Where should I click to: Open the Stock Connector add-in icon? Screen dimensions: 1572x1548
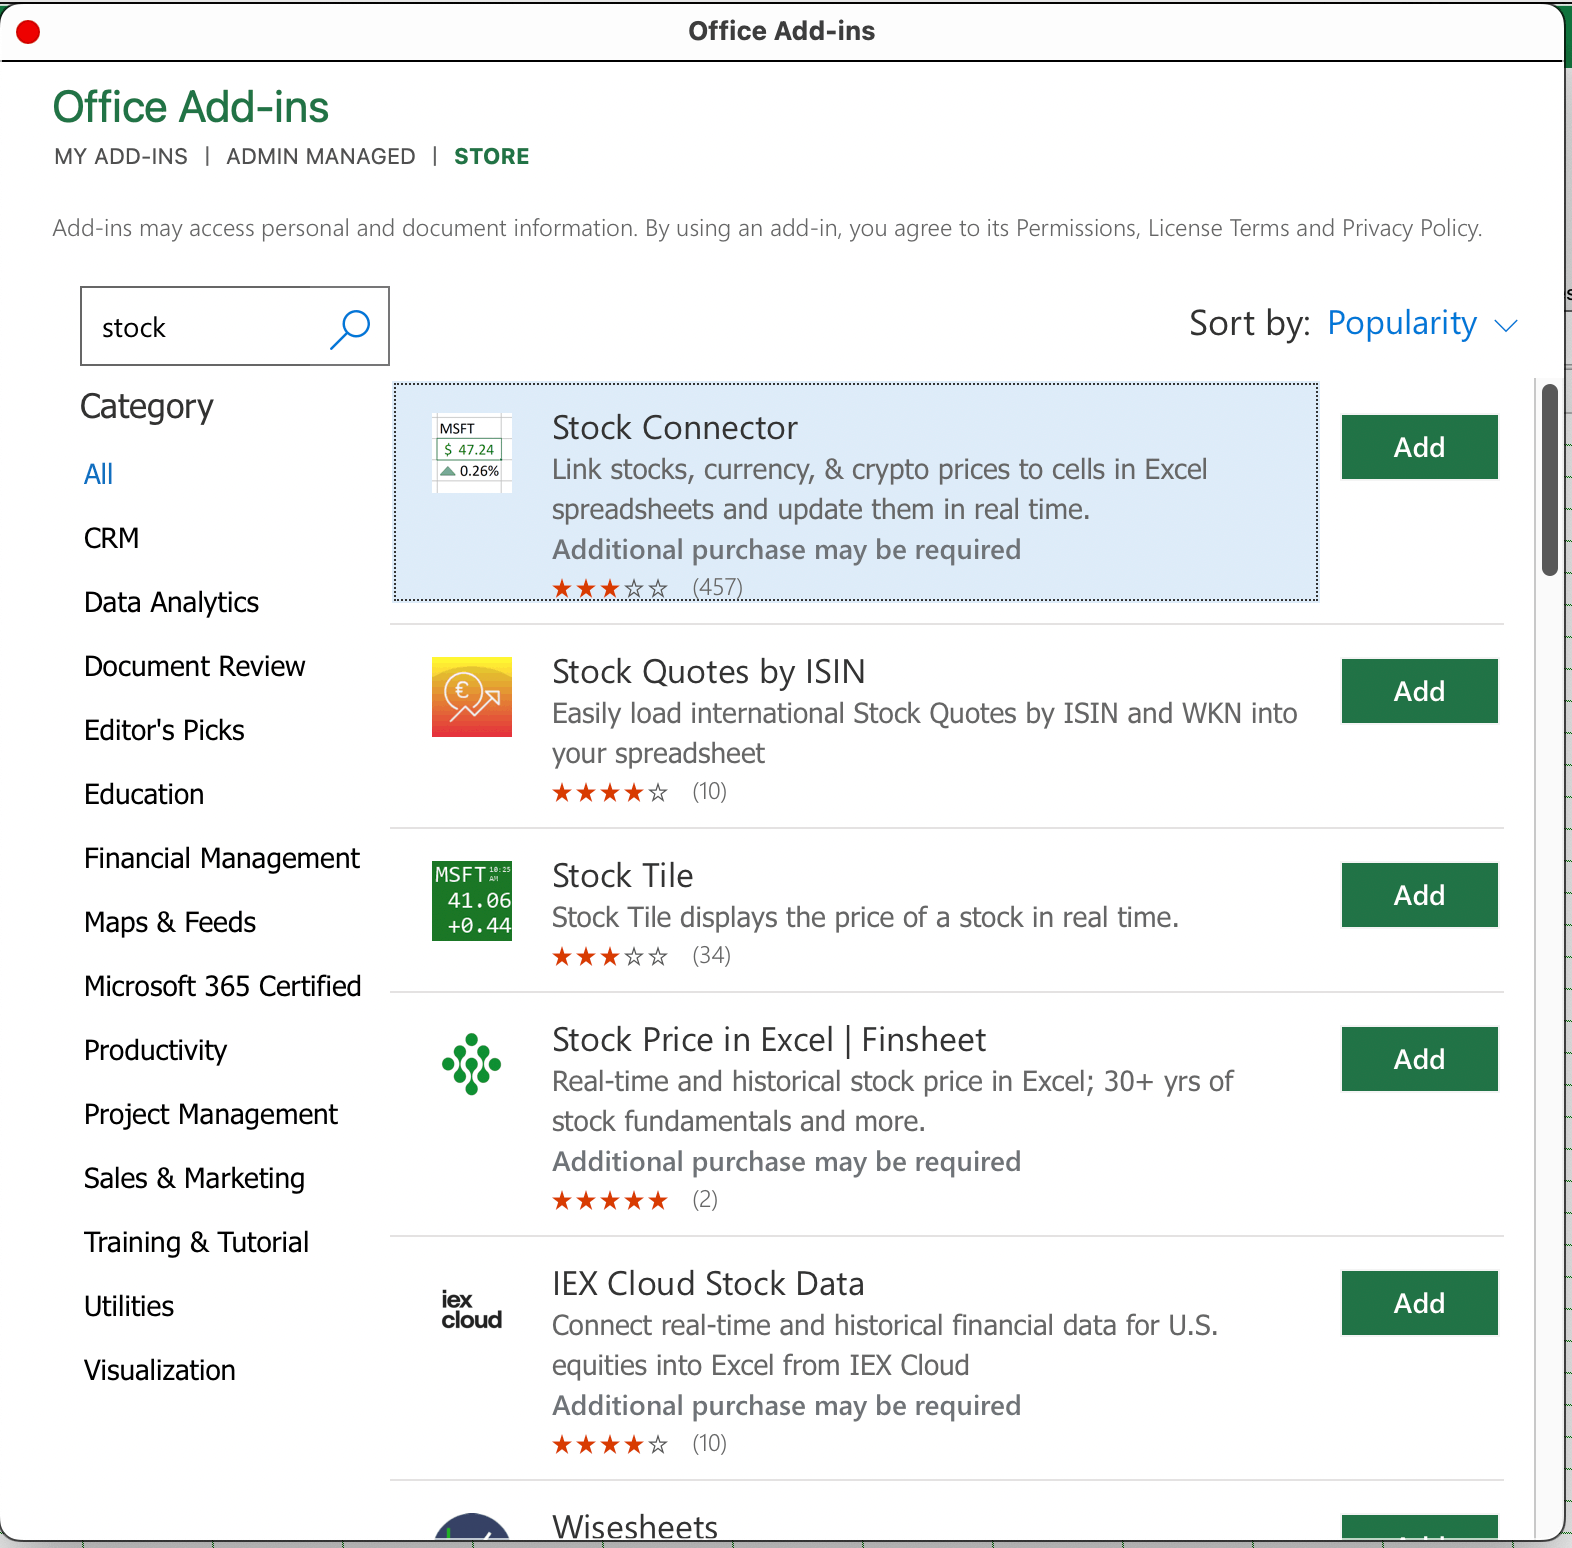(x=472, y=453)
